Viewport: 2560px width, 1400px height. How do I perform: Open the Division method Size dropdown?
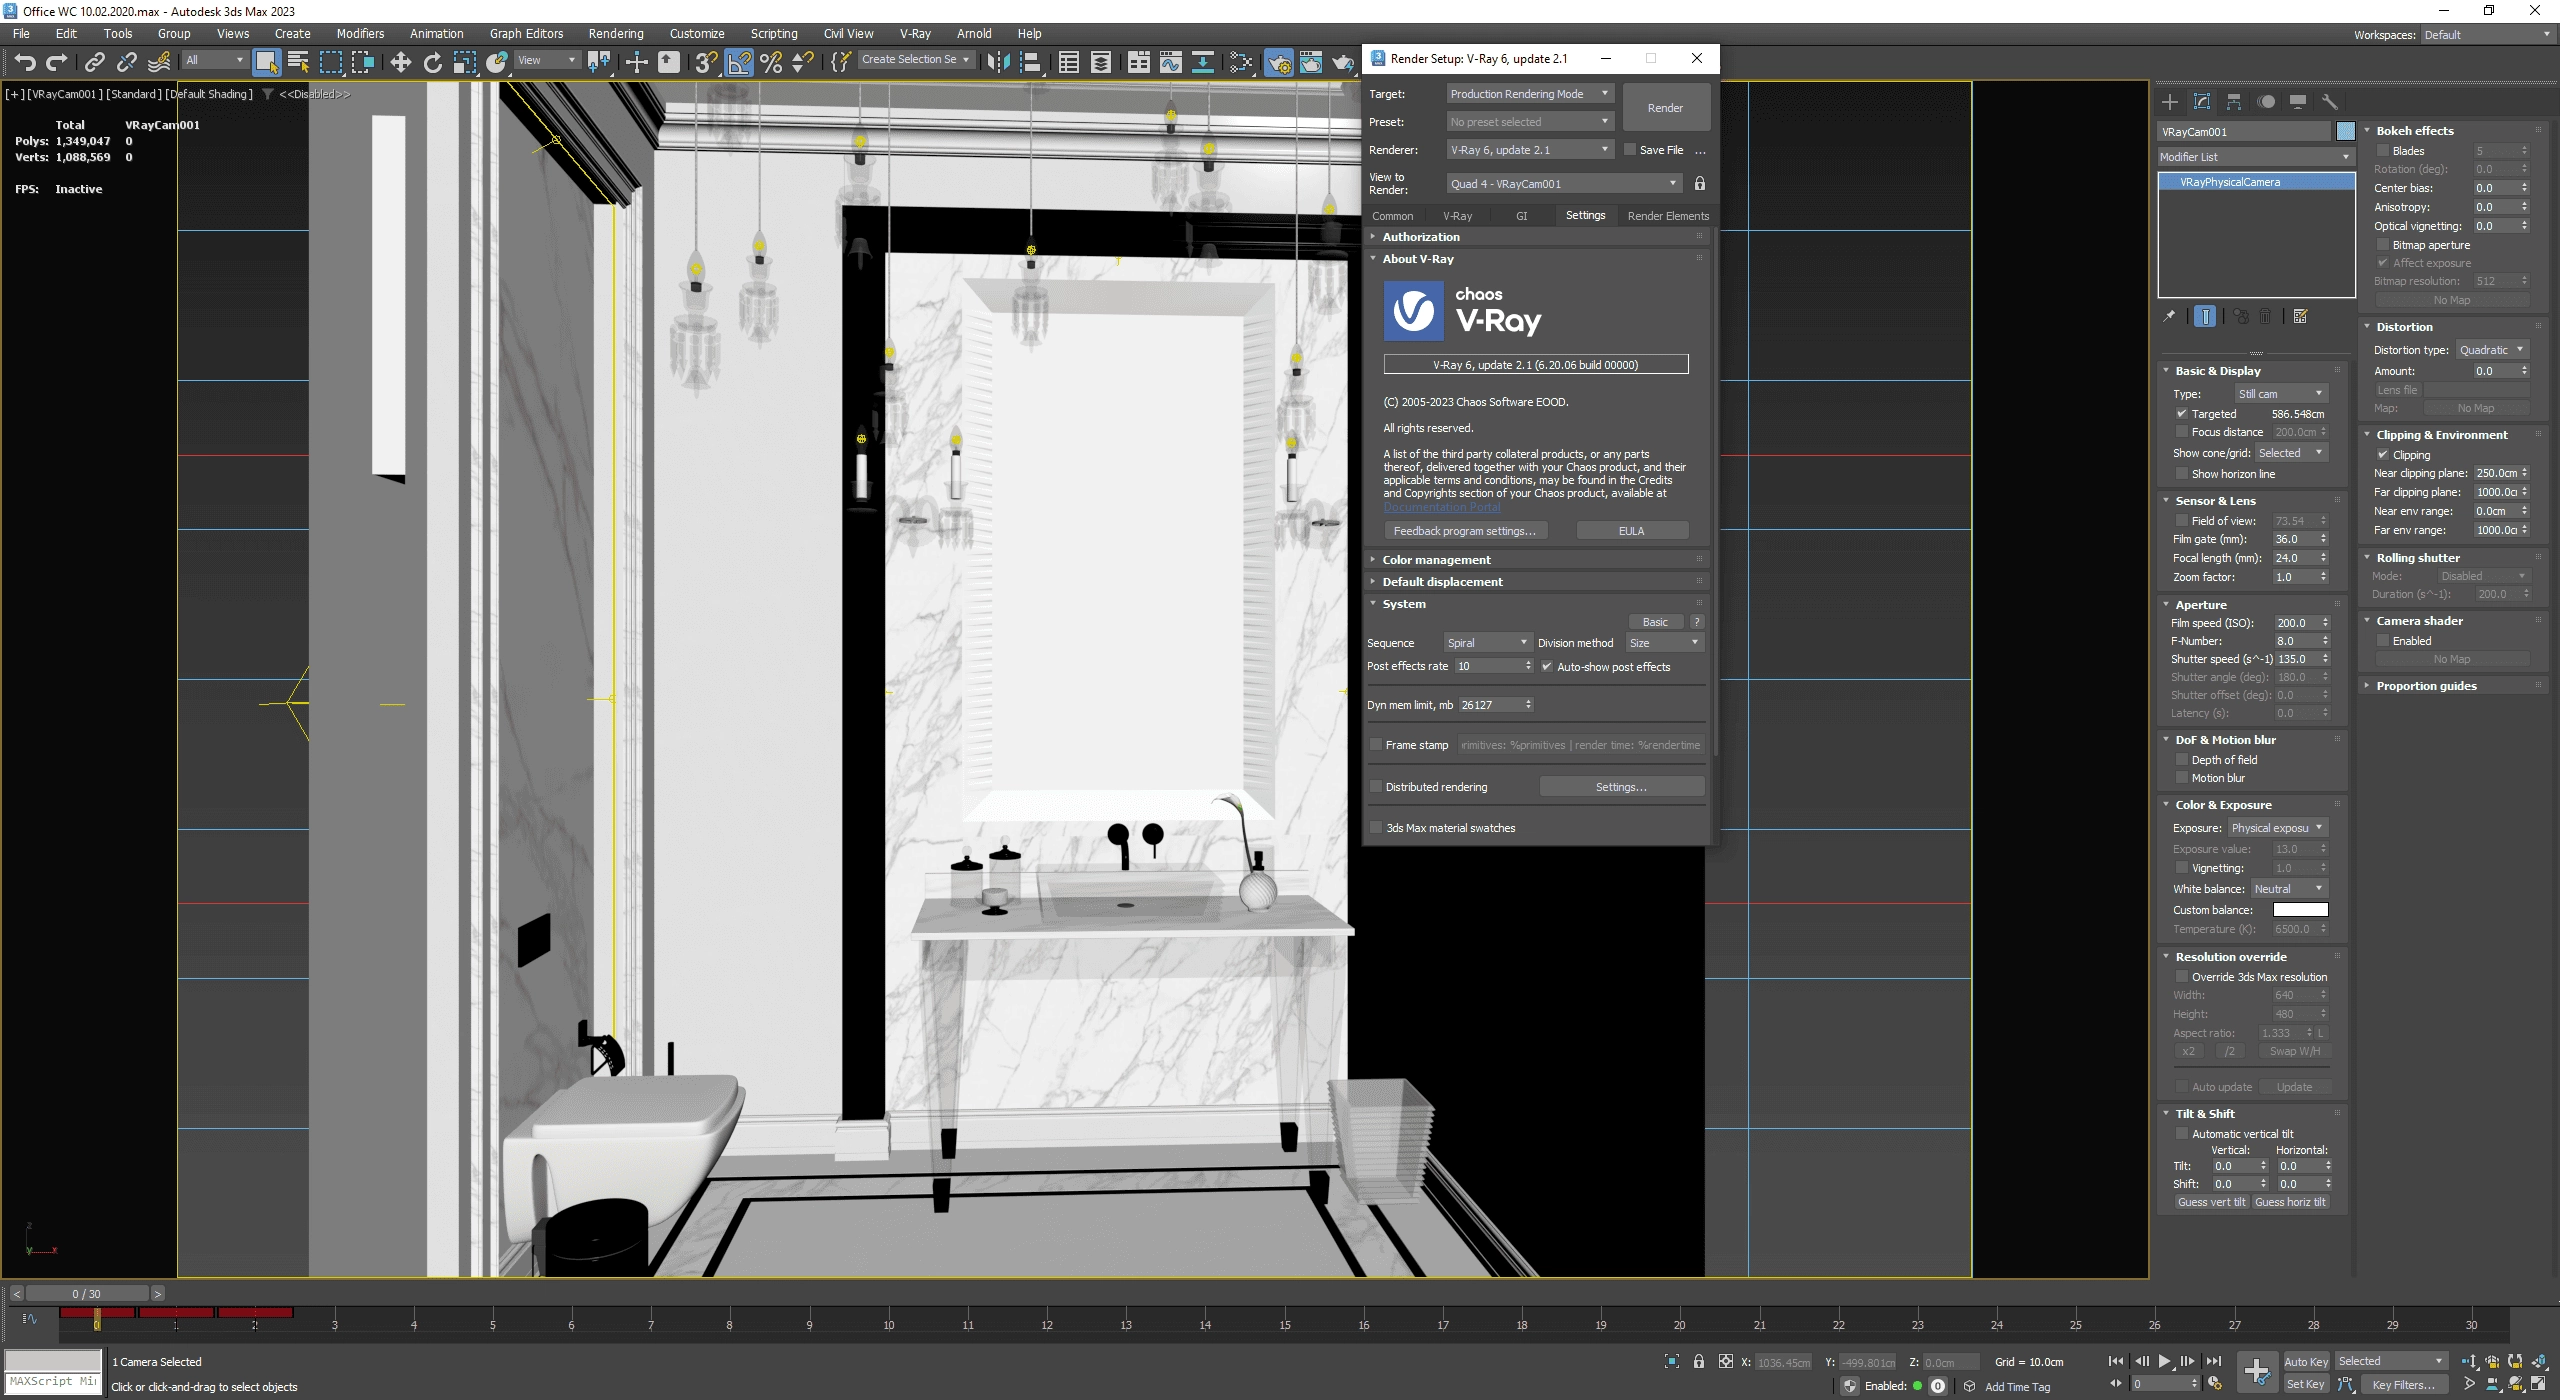1664,643
